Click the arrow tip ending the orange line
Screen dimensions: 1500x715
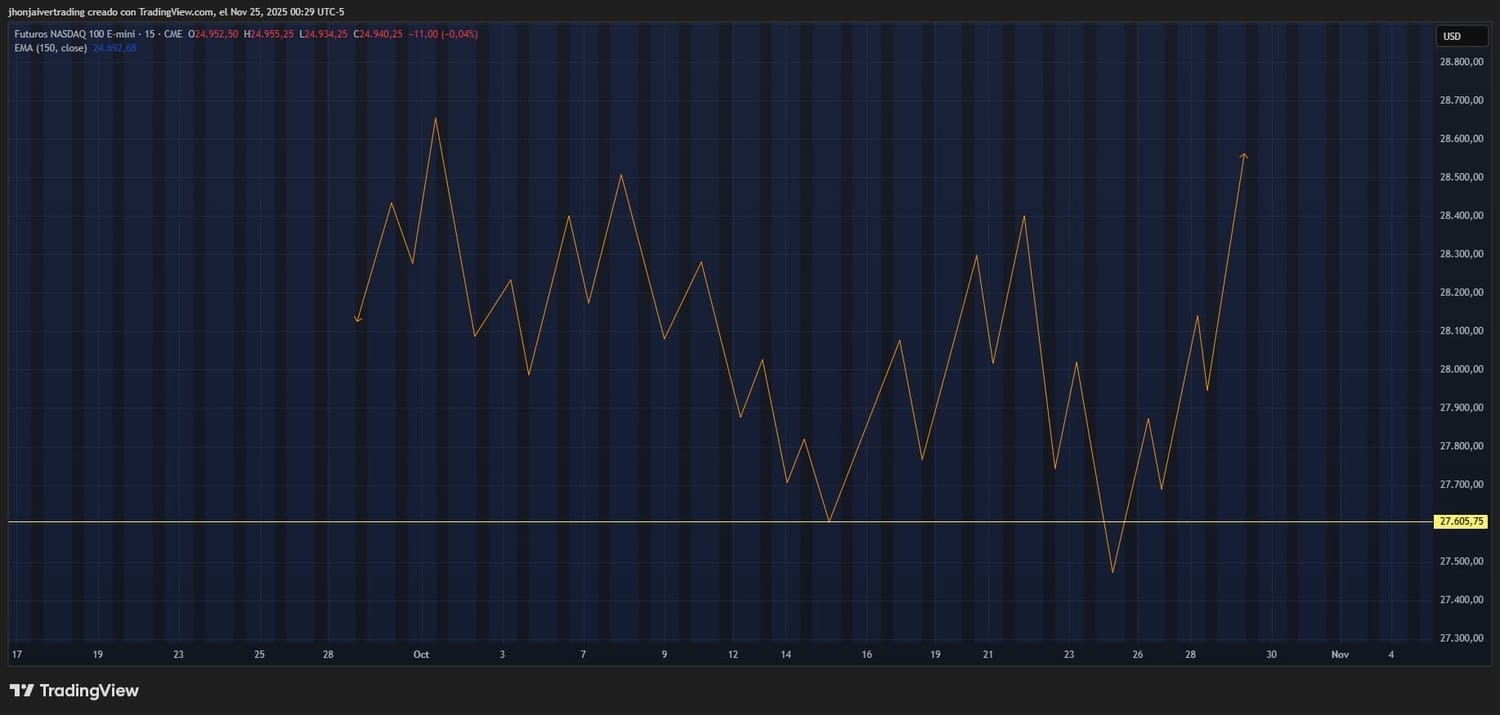coord(1243,156)
